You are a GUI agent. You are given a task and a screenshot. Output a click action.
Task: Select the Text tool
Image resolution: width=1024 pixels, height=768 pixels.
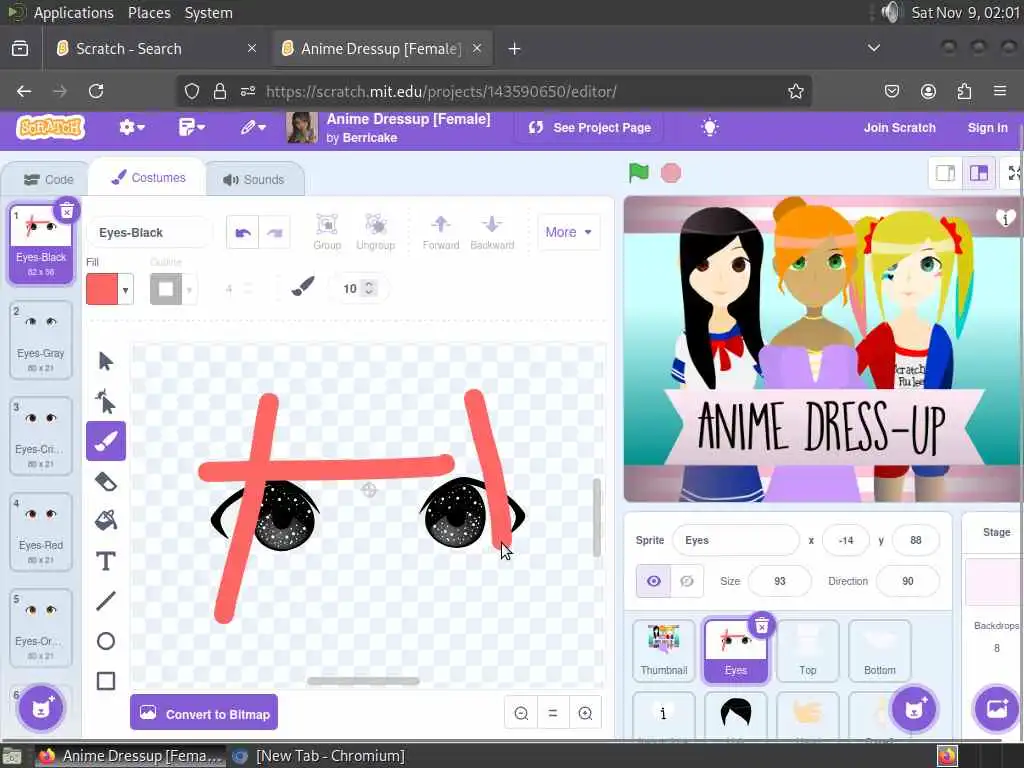click(106, 561)
